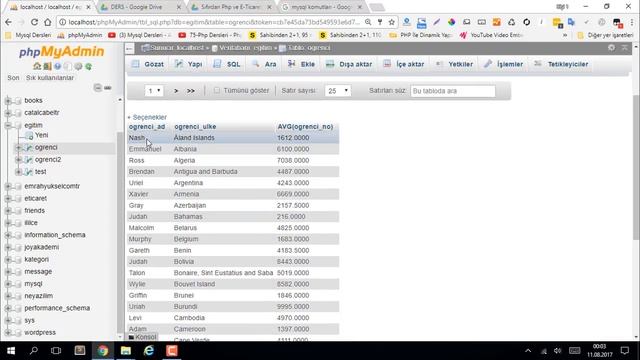Click the link-with-main-panel icon in sidebar

(108, 88)
